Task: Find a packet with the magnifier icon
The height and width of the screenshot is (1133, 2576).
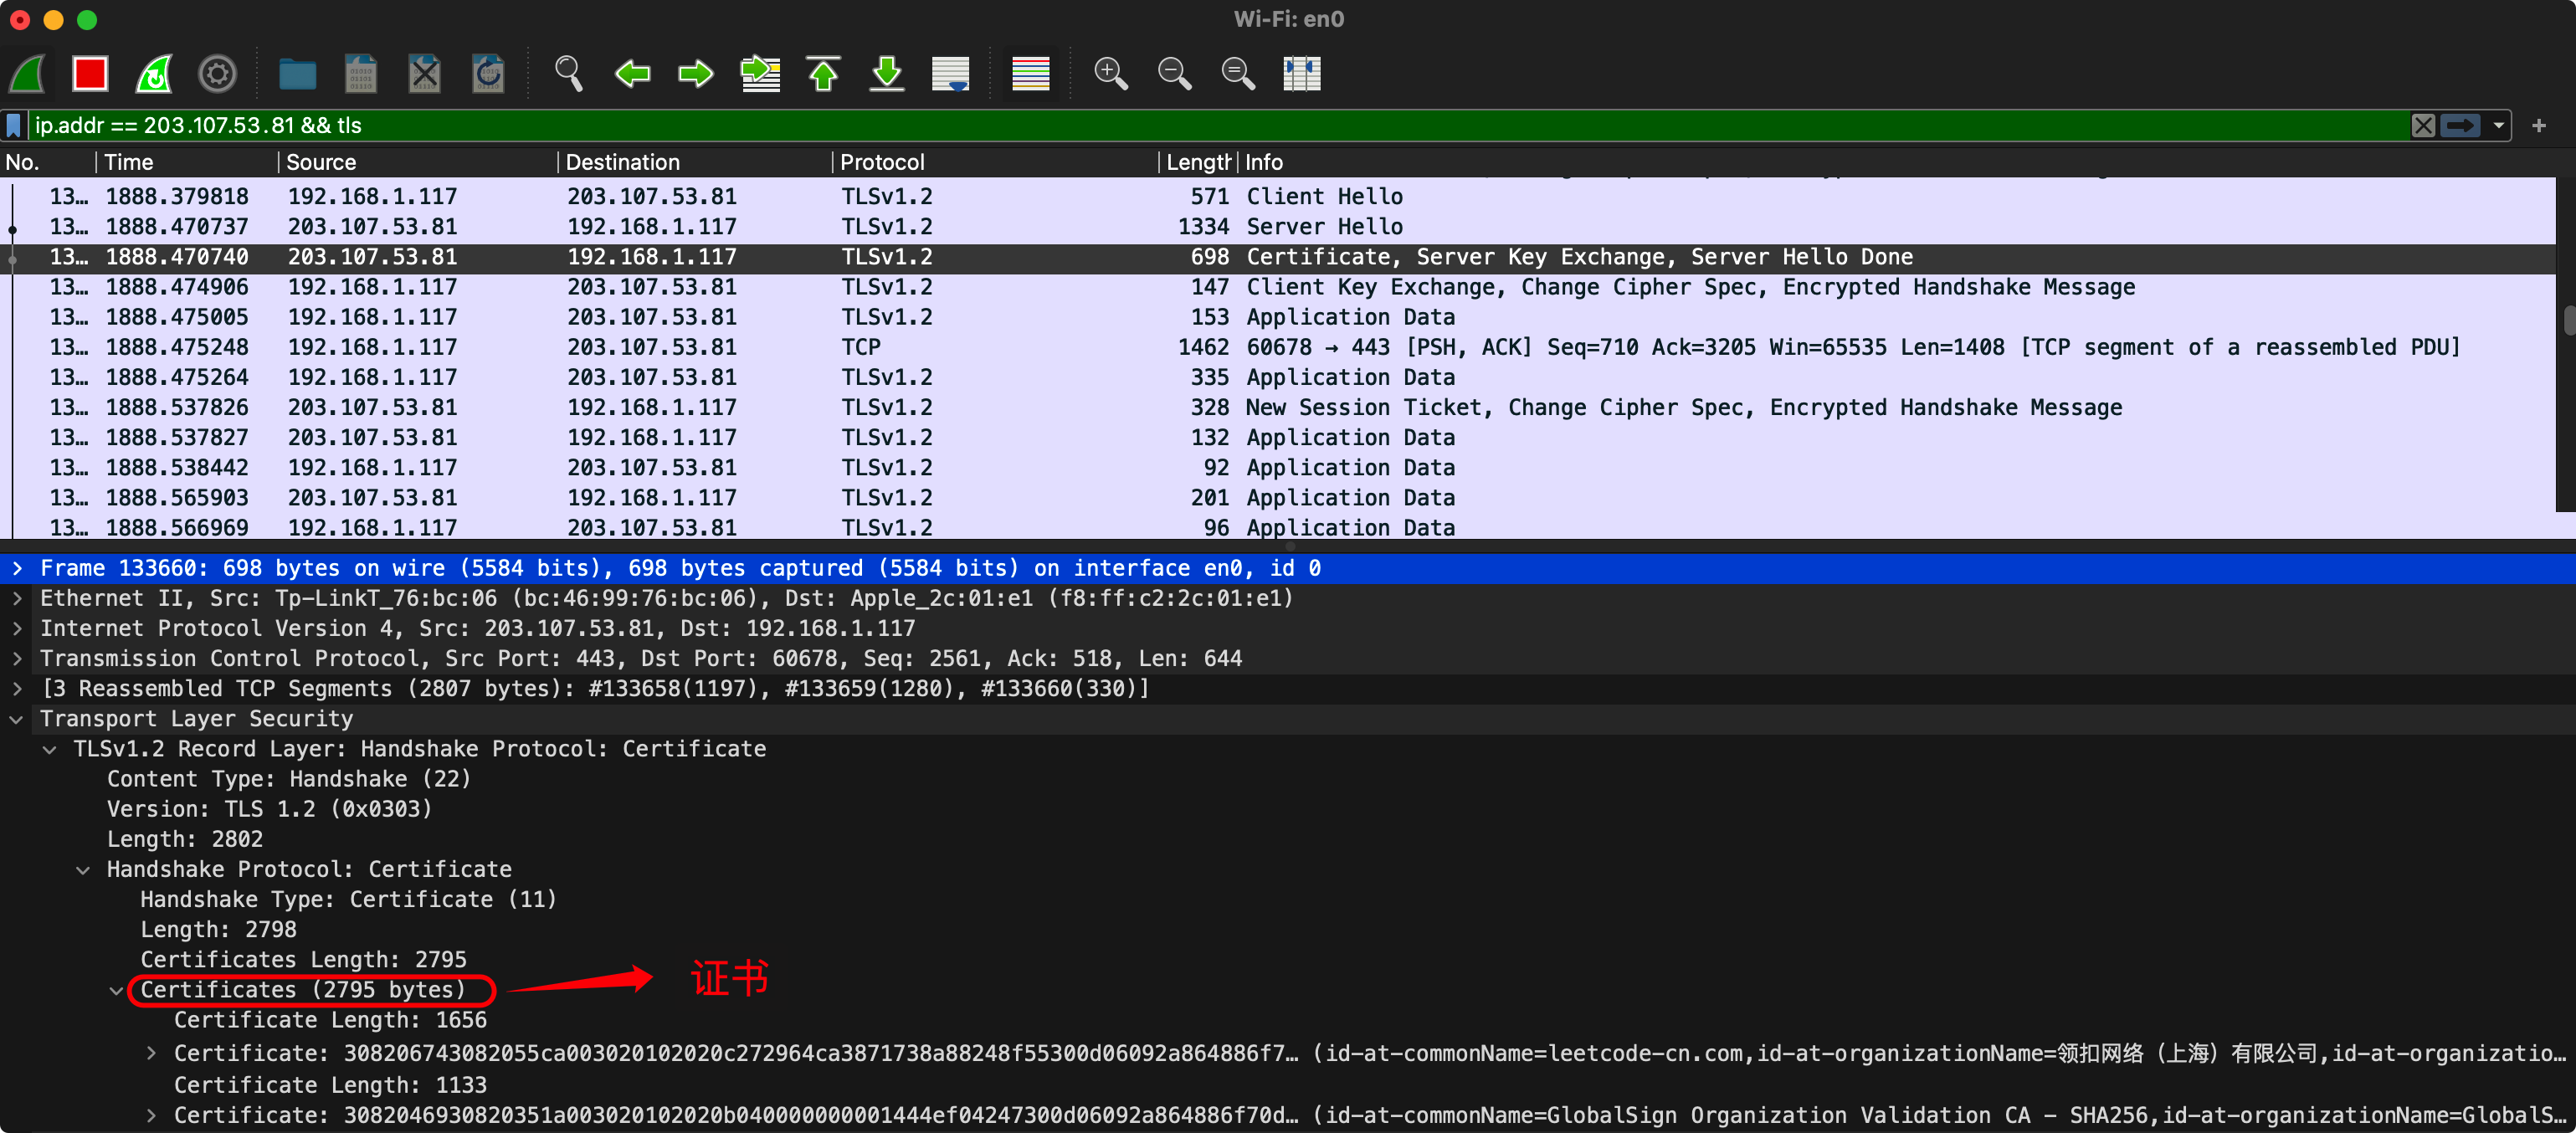Action: [x=568, y=74]
